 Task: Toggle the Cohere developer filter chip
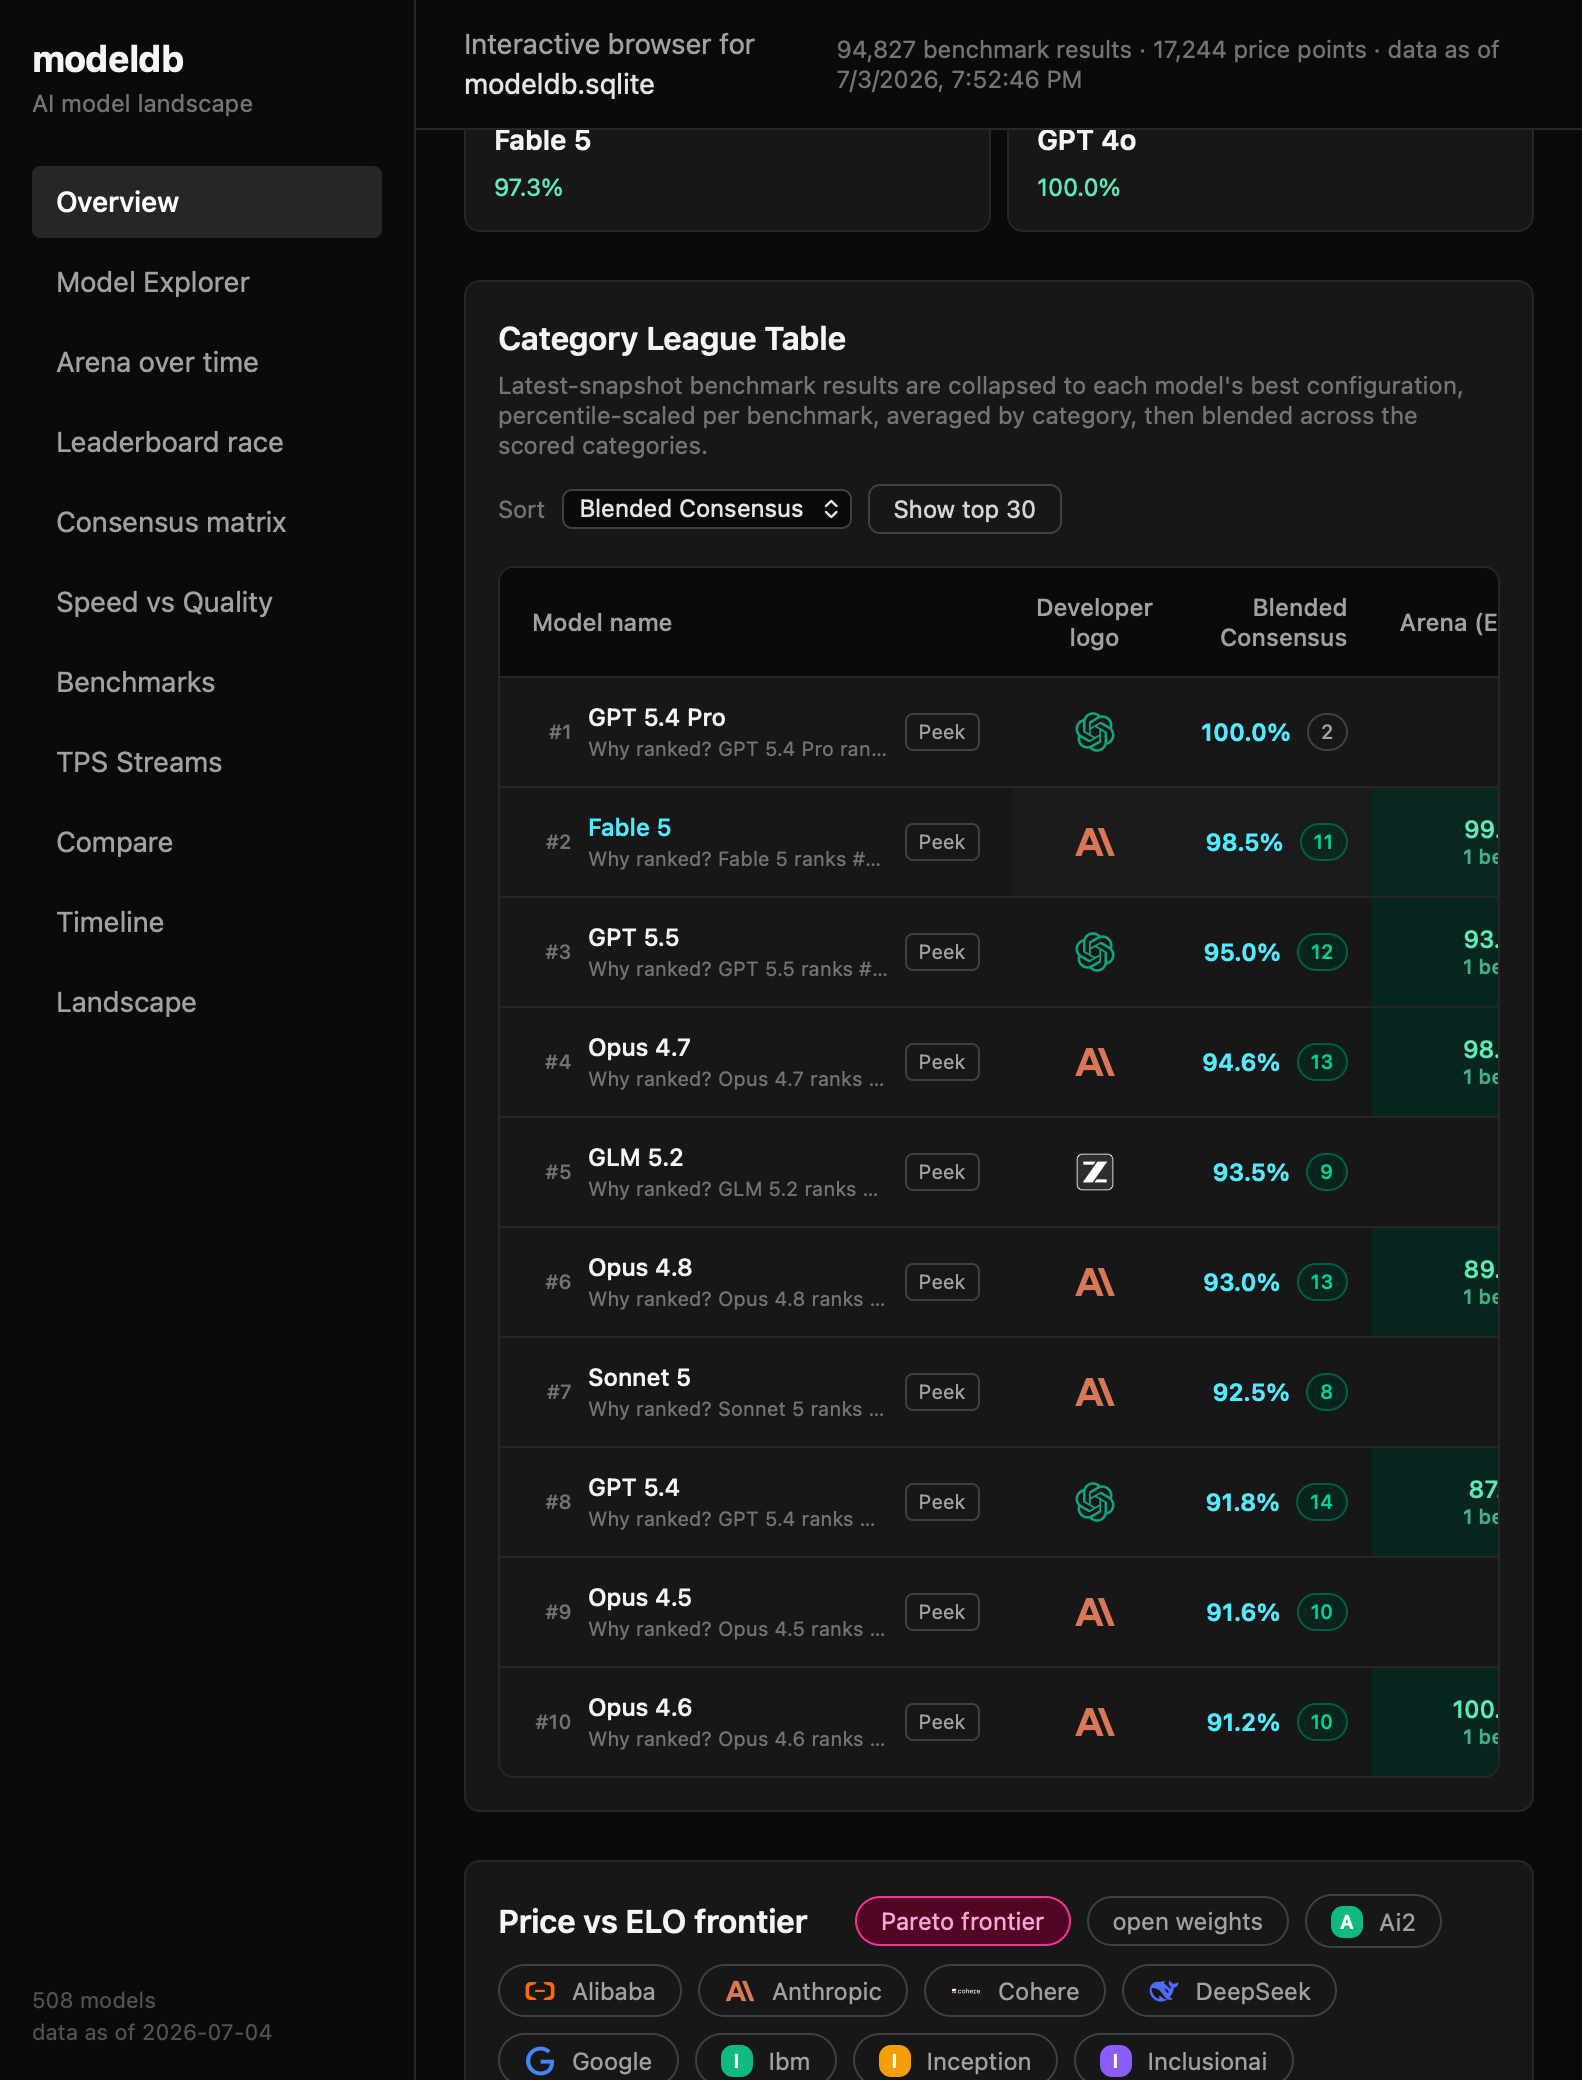1015,1991
